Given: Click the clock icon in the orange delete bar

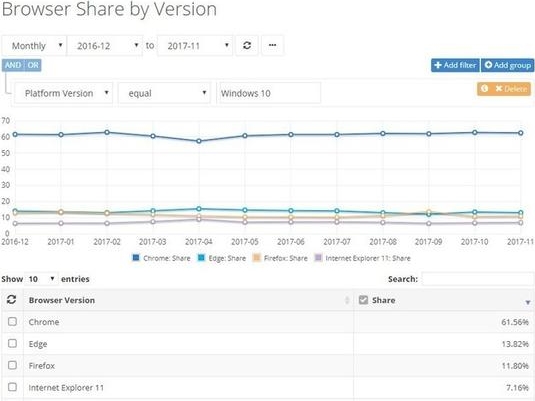Looking at the screenshot, I should coord(485,89).
